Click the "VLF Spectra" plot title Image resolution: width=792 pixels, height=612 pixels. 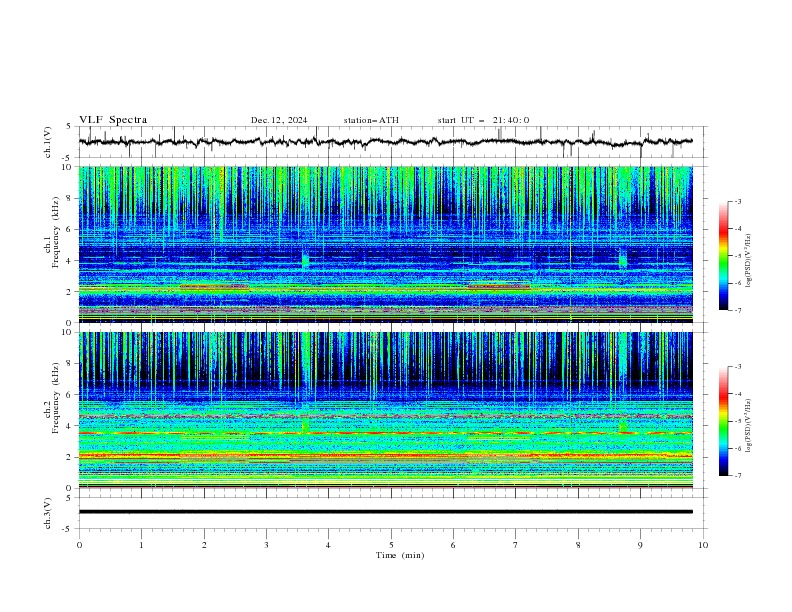[113, 120]
